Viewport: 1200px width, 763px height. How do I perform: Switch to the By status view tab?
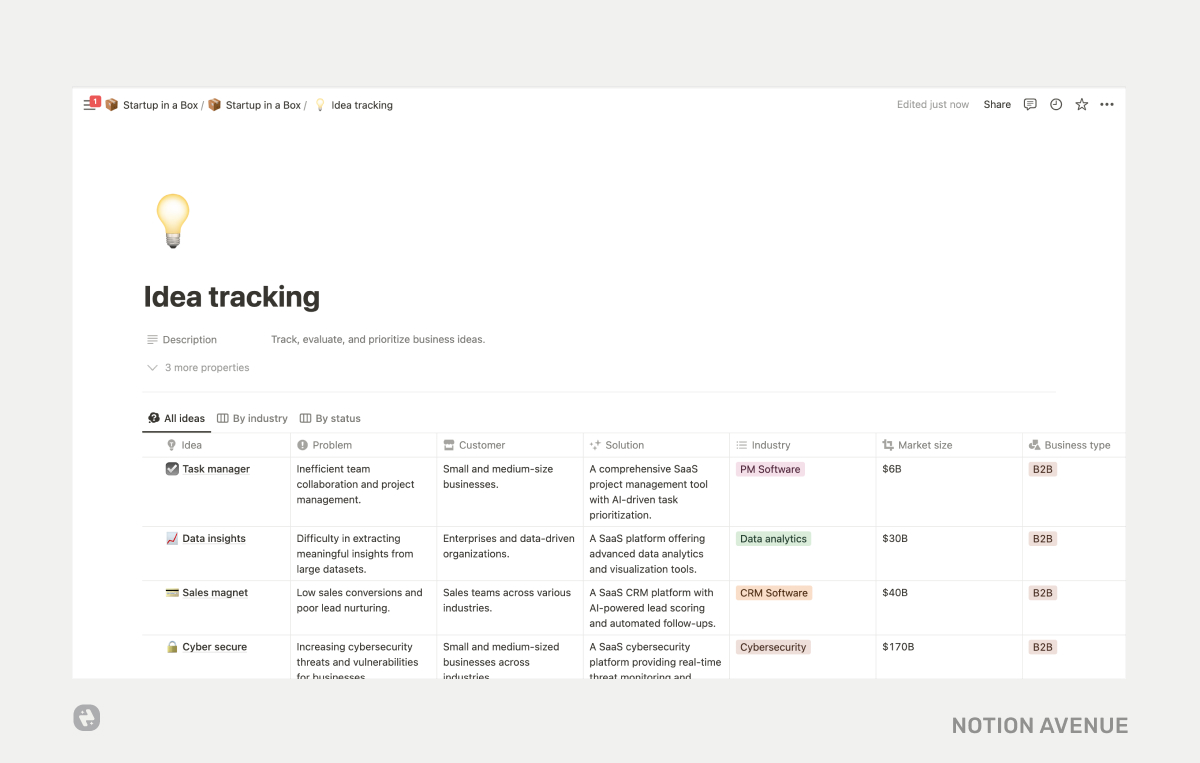pos(329,418)
